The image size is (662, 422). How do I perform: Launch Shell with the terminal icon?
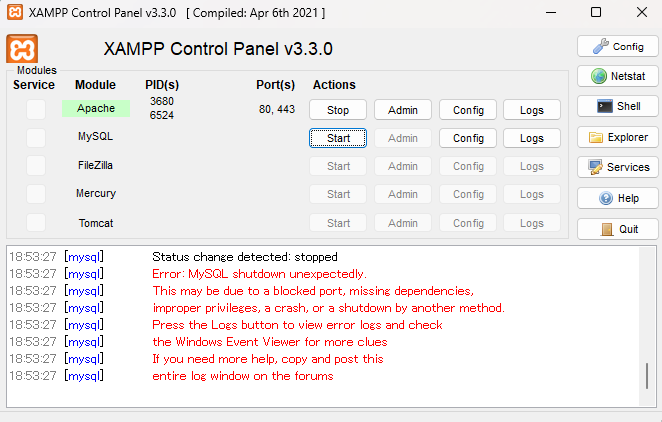tap(617, 106)
